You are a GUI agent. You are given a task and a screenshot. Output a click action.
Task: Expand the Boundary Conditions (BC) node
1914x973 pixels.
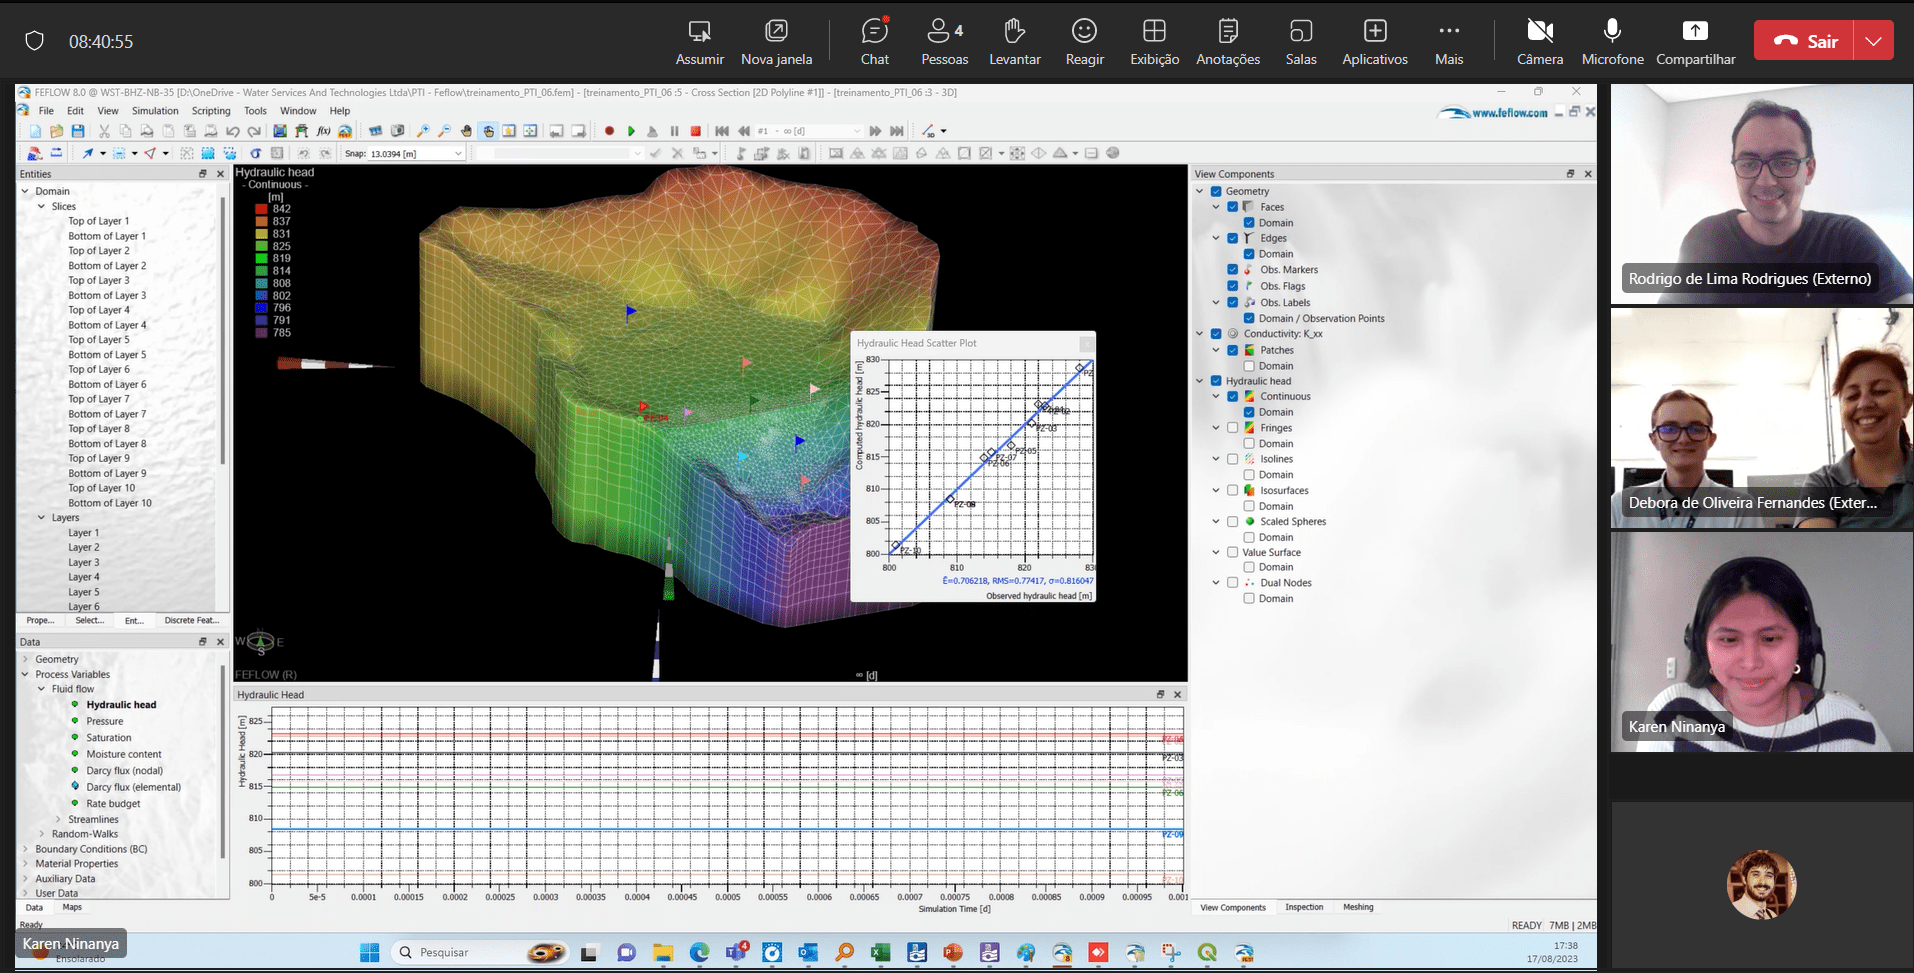pos(26,849)
